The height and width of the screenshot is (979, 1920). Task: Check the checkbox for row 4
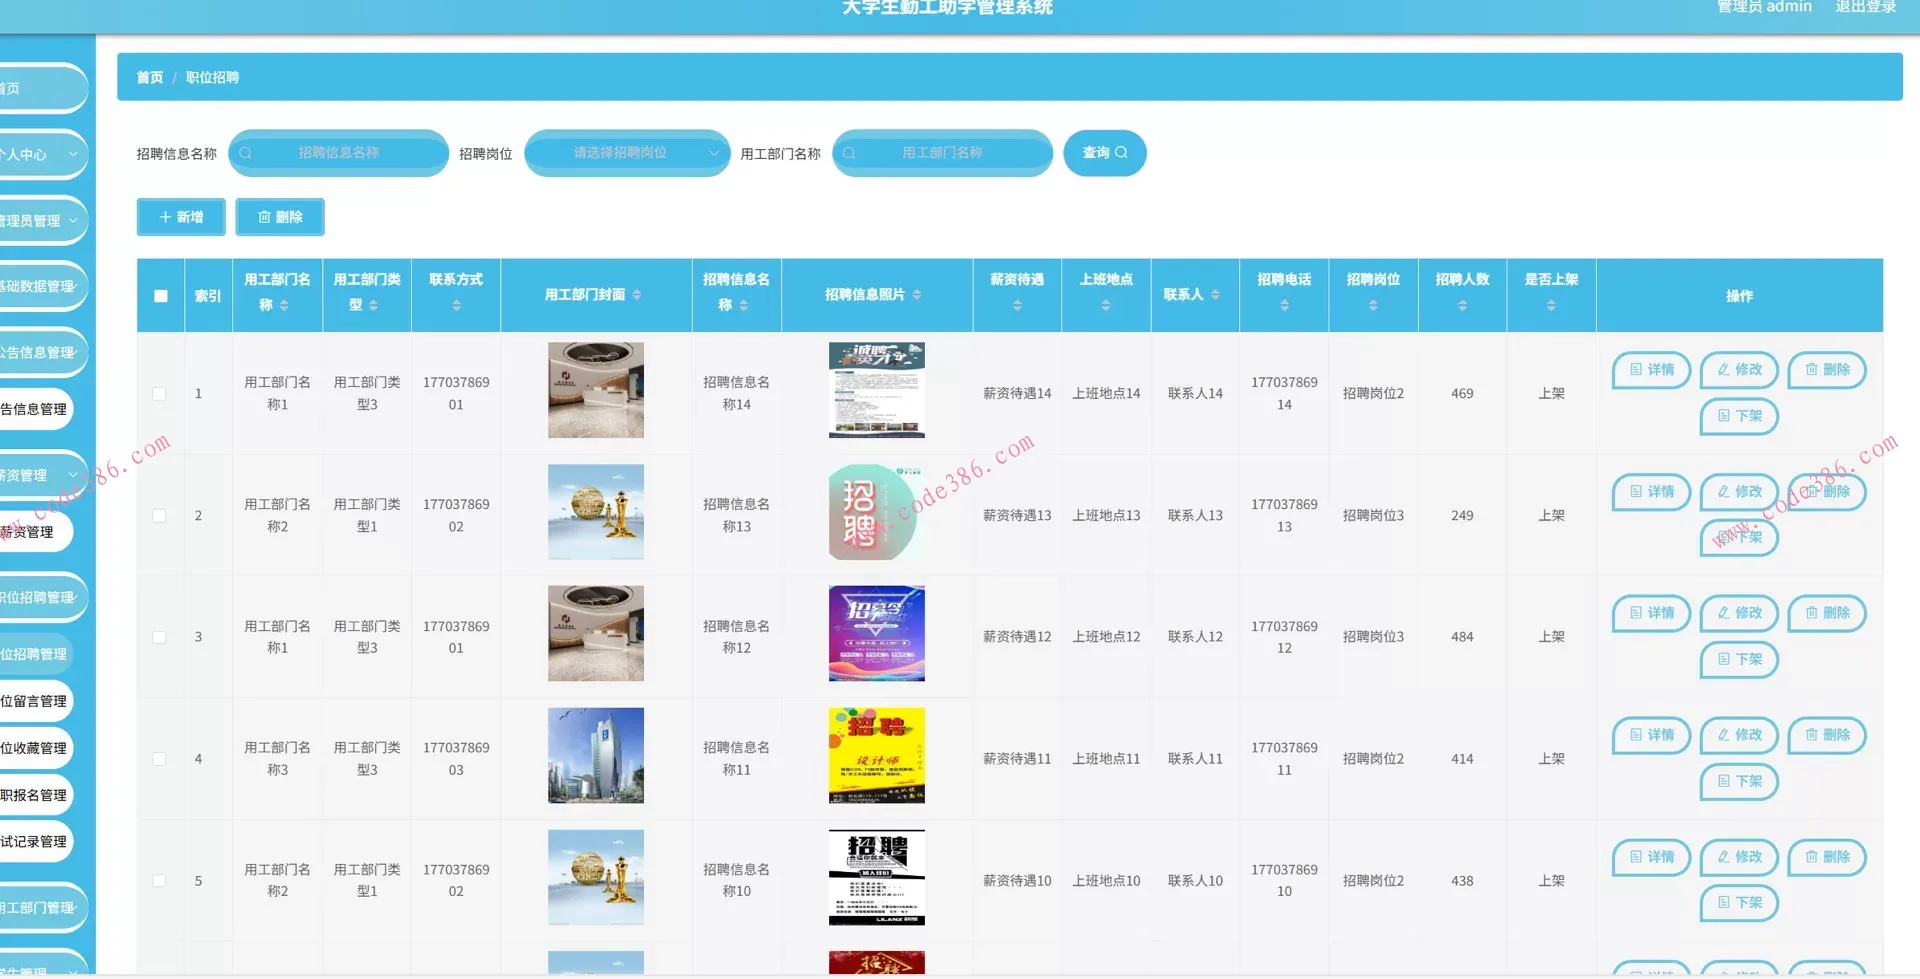[159, 759]
